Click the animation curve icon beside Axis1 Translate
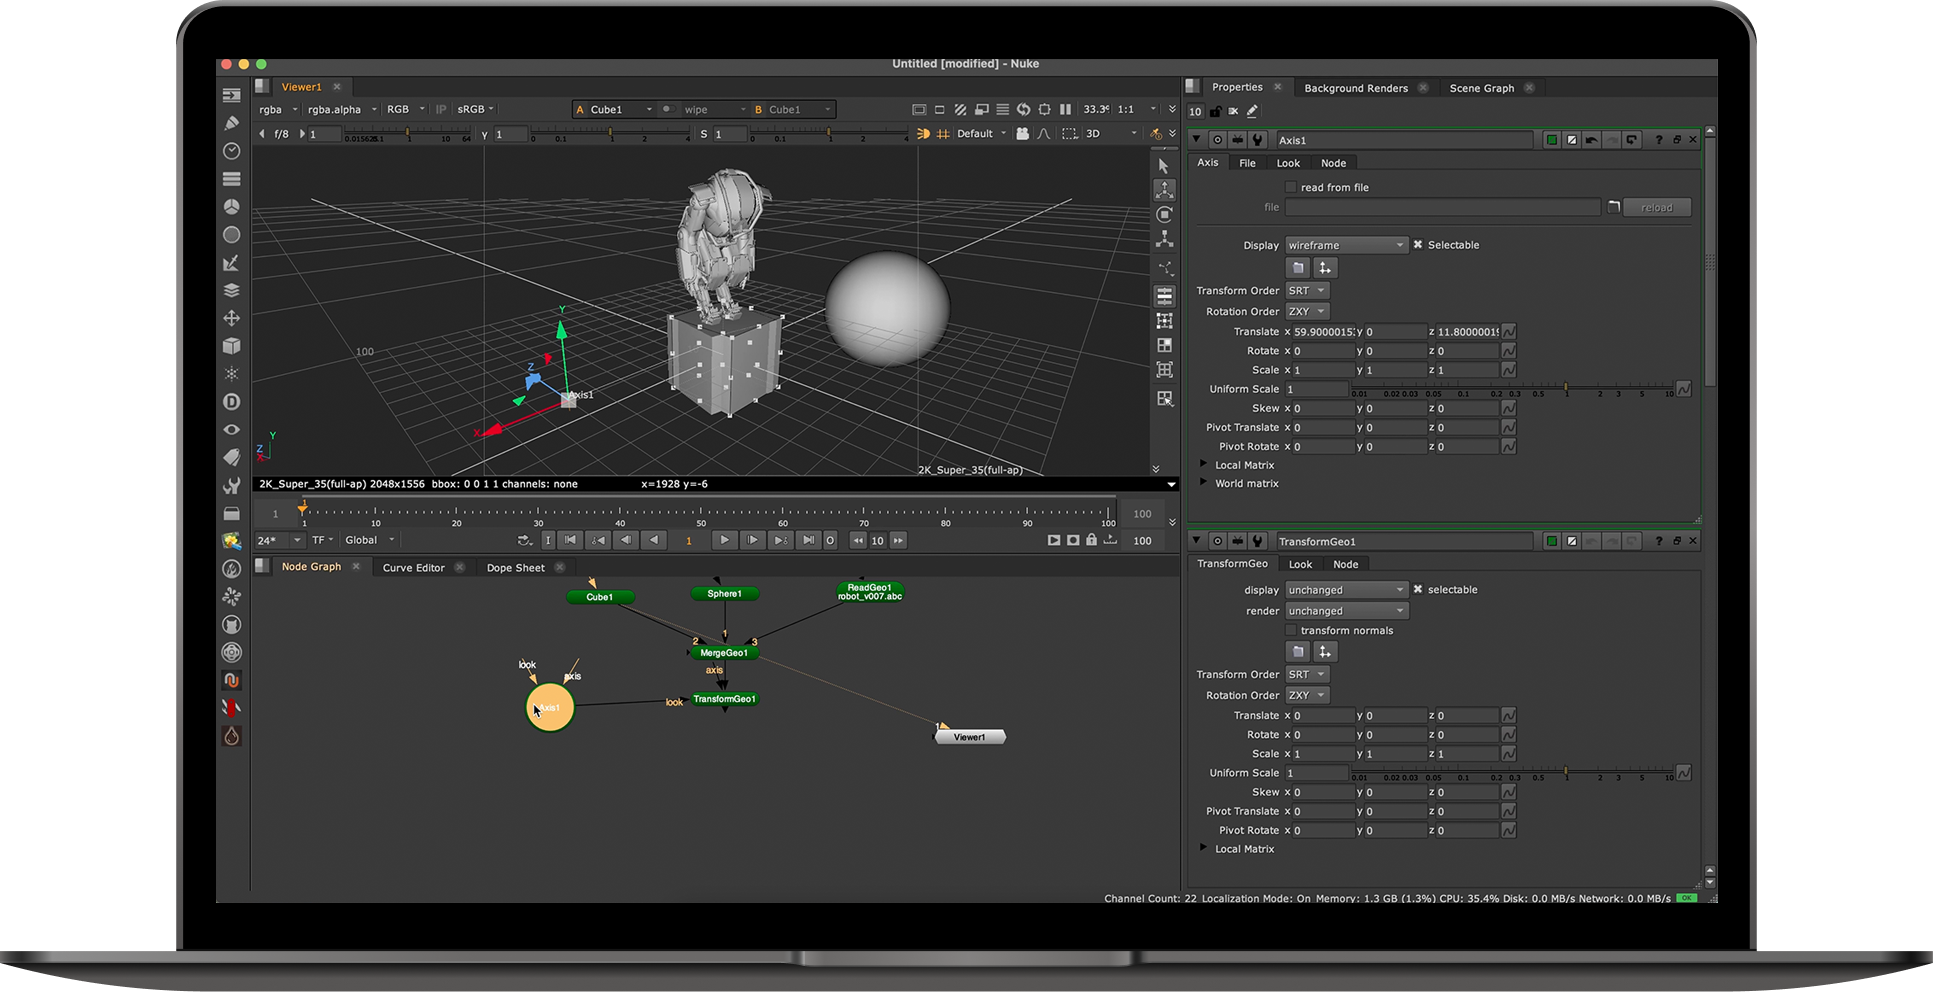Viewport: 1933px width, 992px height. pyautogui.click(x=1508, y=332)
